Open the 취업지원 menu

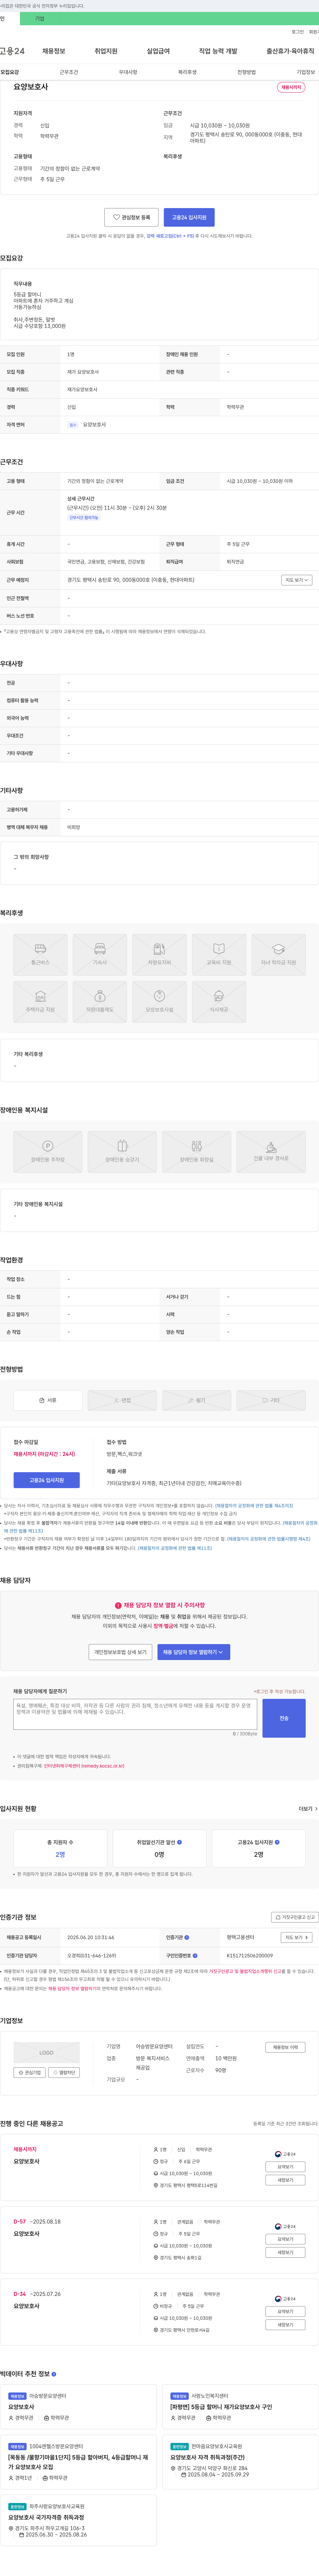(x=106, y=51)
